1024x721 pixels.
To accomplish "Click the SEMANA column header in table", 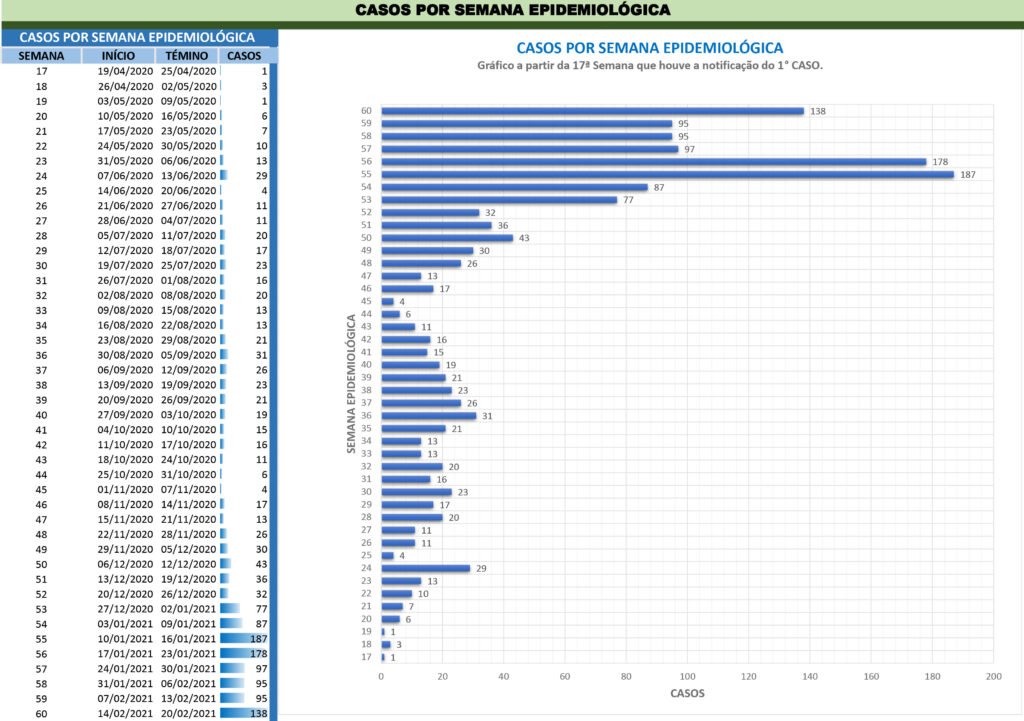I will click(41, 56).
